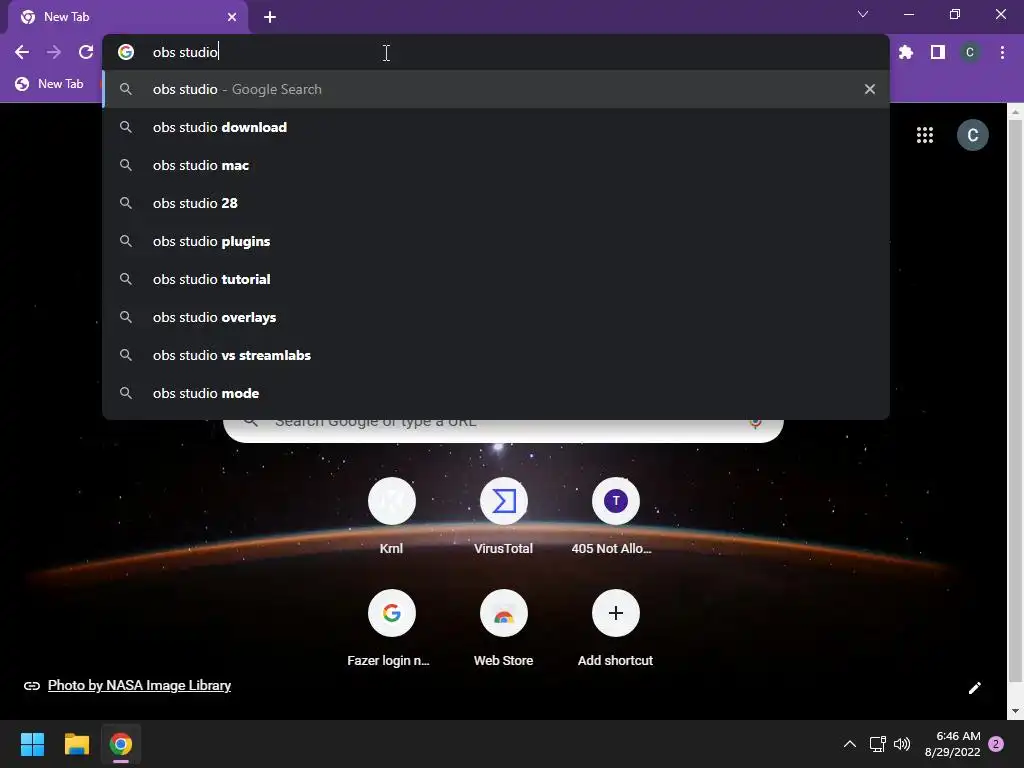Open Chrome three-dot menu

(x=1002, y=52)
